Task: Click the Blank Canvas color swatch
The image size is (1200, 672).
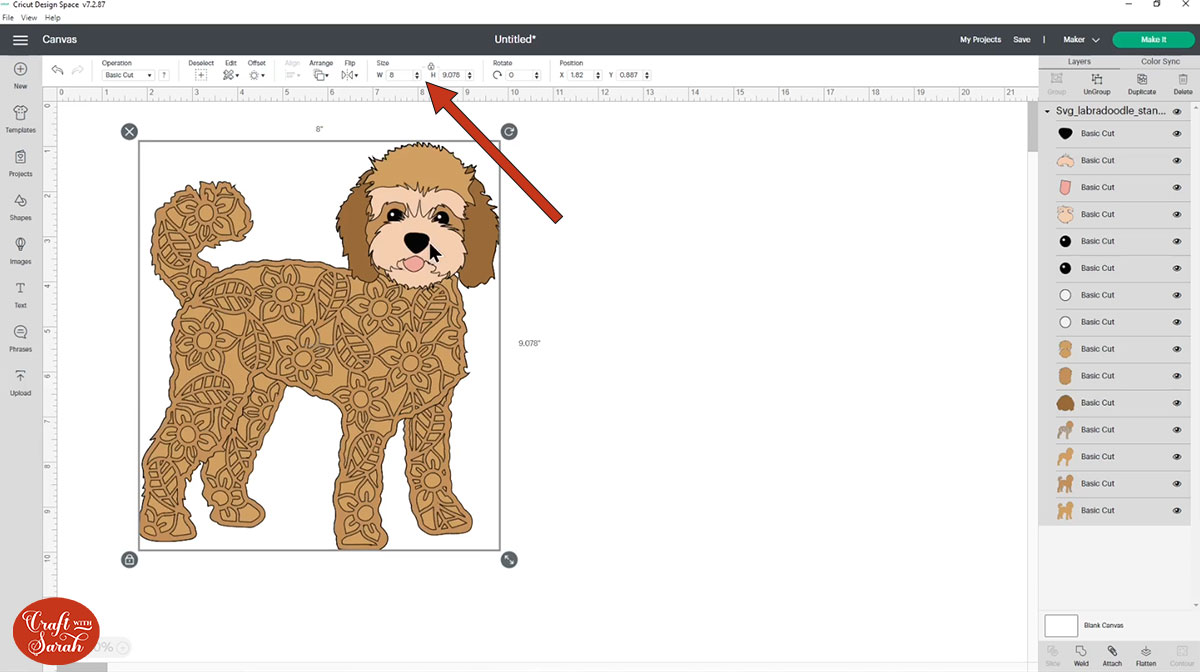Action: pos(1060,626)
